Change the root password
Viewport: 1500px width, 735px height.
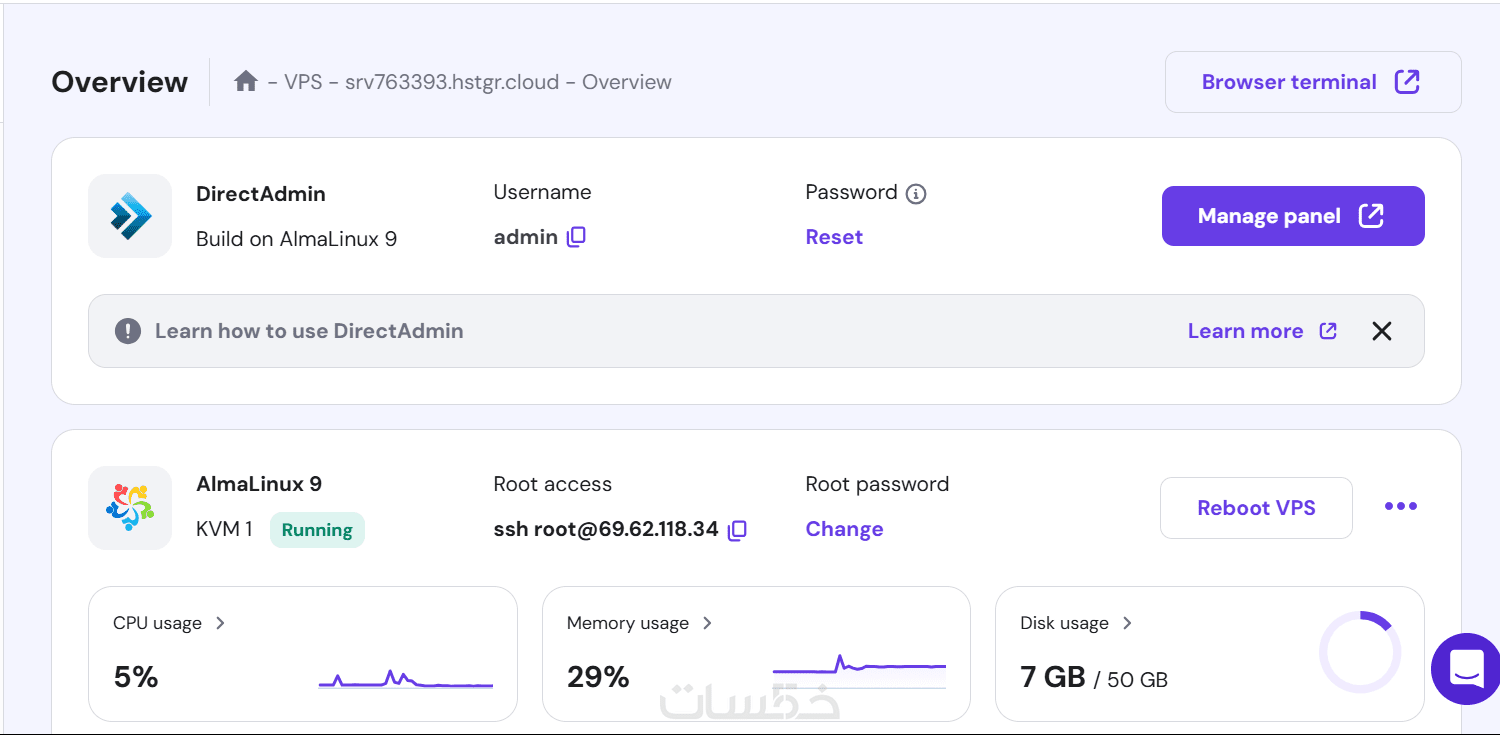(x=844, y=529)
